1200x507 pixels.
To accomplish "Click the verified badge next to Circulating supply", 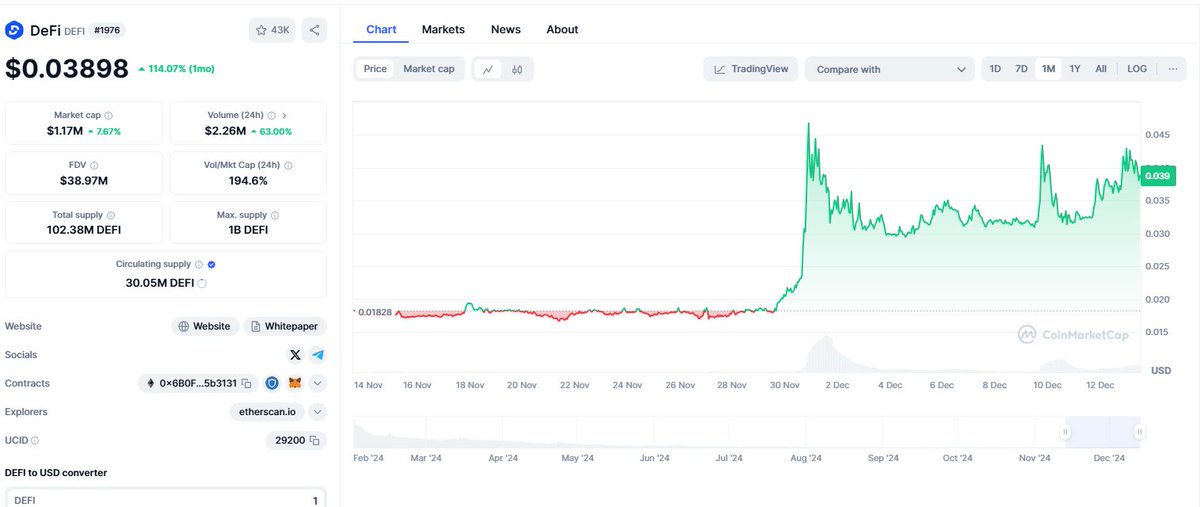I will click(212, 265).
